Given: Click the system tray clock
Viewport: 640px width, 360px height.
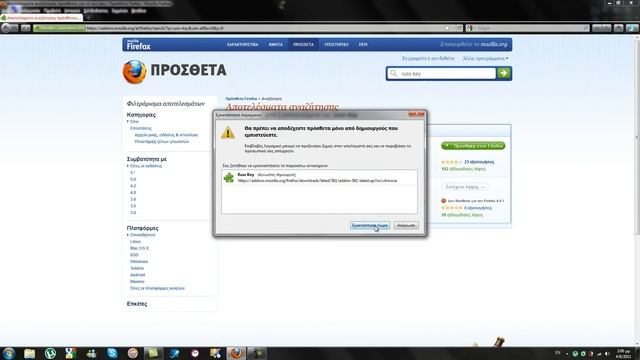Looking at the screenshot, I should point(623,354).
